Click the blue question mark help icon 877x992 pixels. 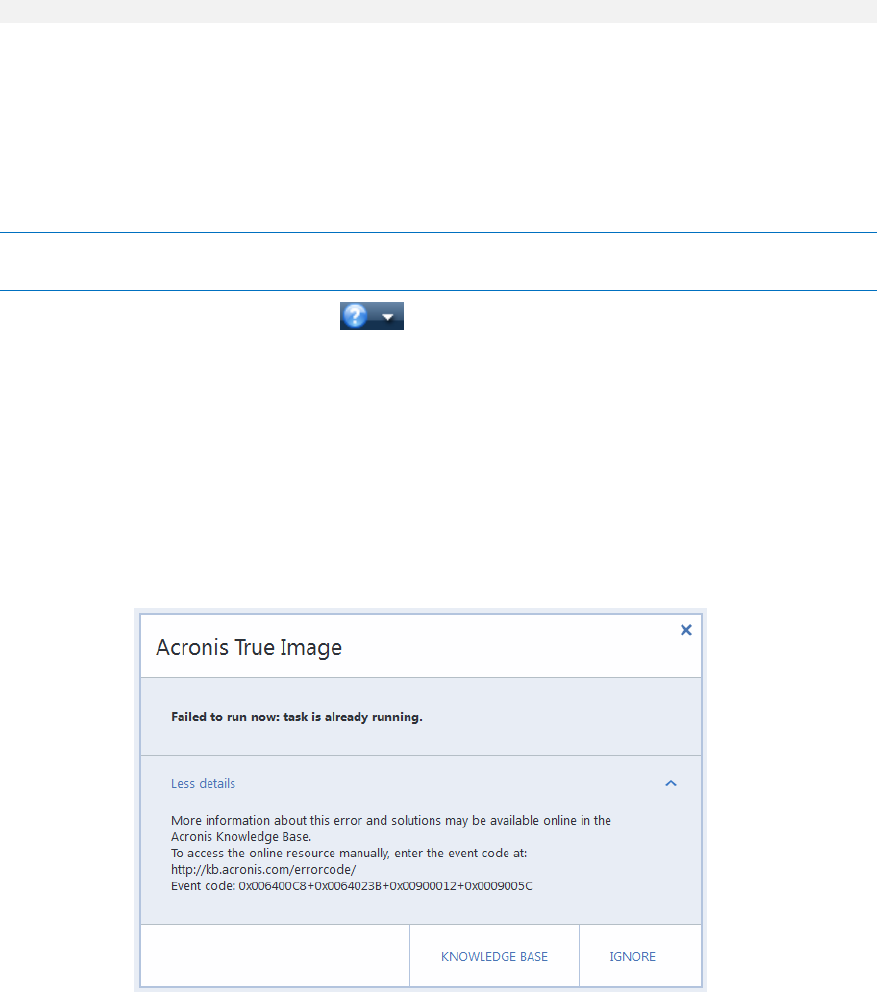[x=355, y=316]
